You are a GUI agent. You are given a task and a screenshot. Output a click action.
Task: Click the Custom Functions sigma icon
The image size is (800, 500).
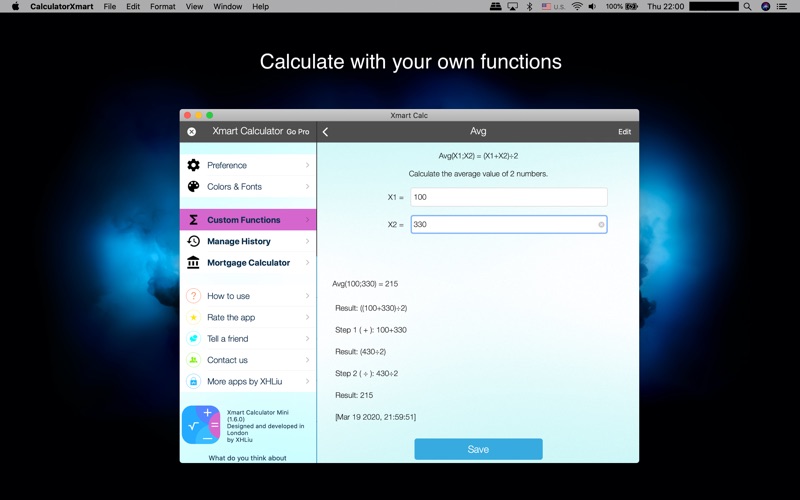(x=193, y=220)
